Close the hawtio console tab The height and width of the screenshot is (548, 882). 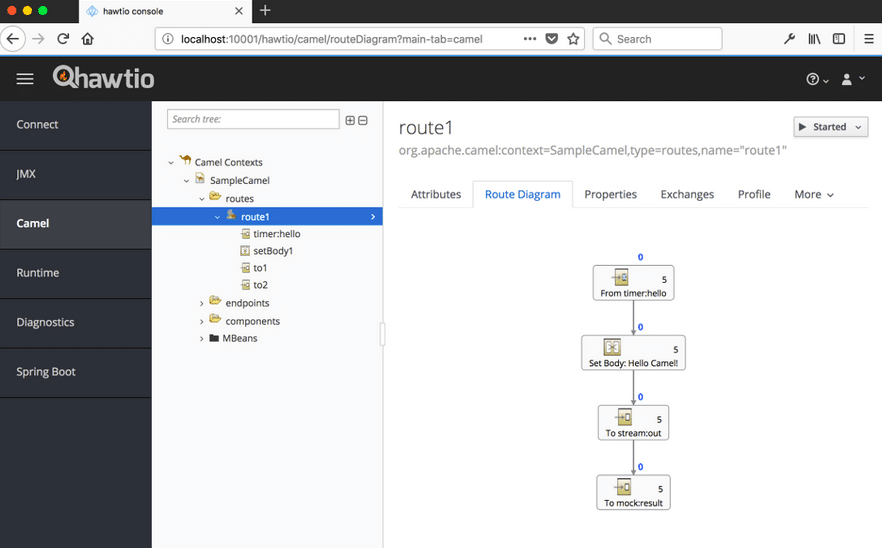click(239, 11)
